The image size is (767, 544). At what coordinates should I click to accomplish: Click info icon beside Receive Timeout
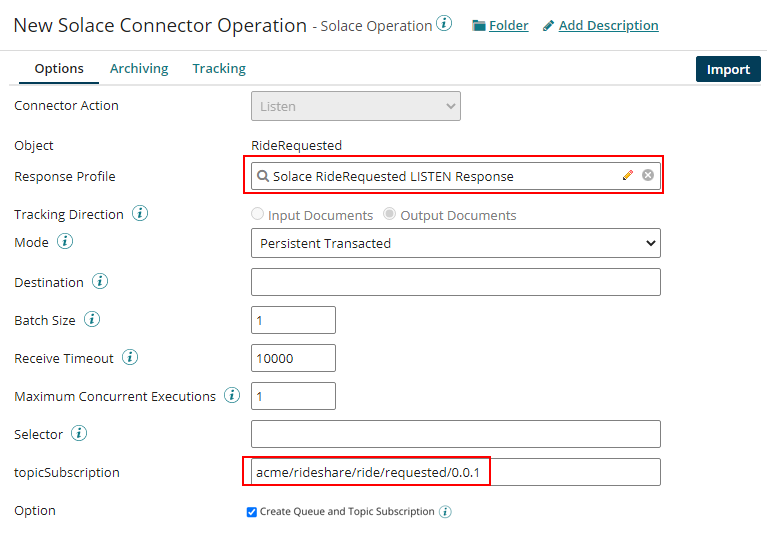pos(130,358)
